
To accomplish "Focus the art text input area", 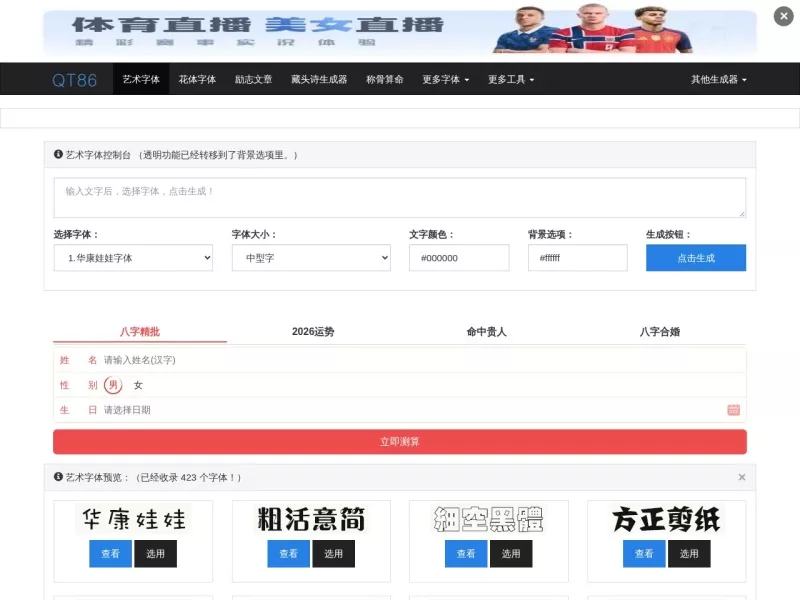I will tap(399, 197).
